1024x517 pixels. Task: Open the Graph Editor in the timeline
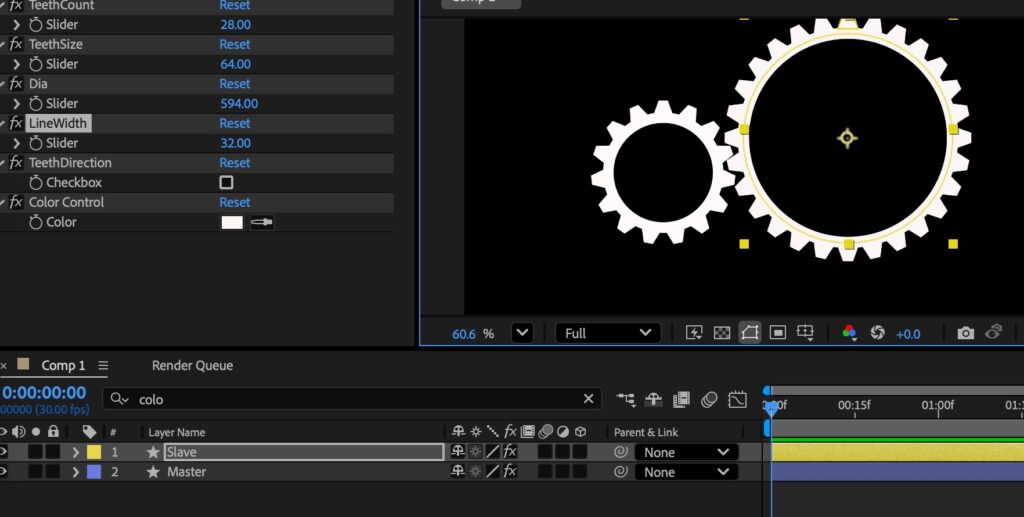[737, 399]
